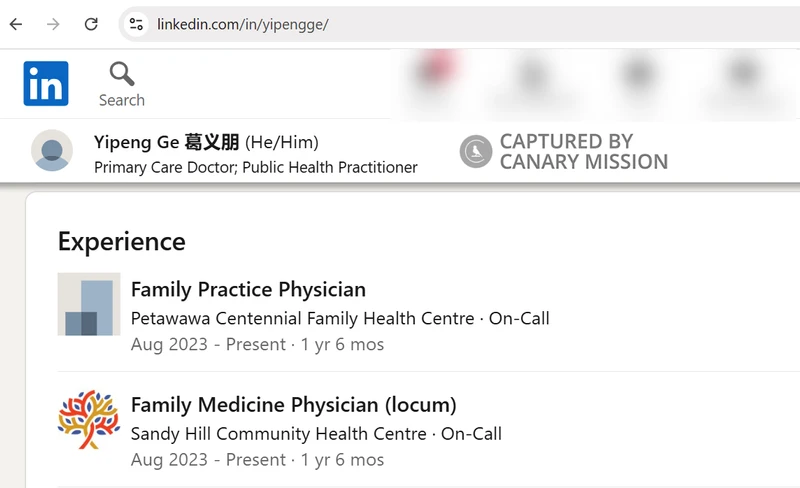Viewport: 800px width, 488px height.
Task: Click the Search label under magnifier
Action: [122, 100]
